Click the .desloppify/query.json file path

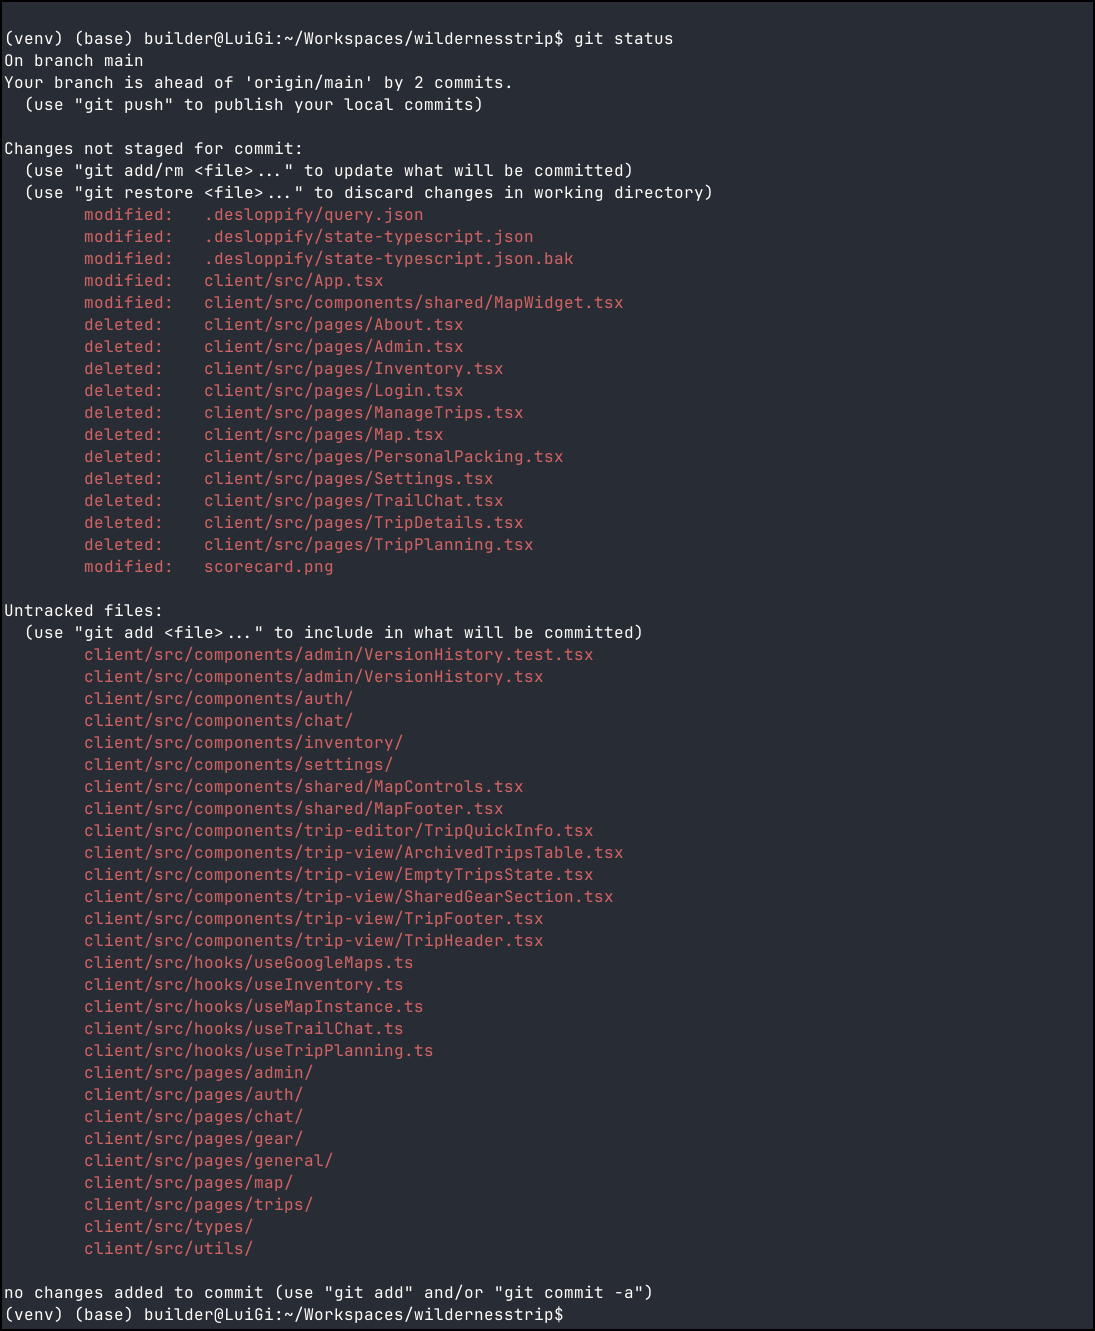click(313, 215)
